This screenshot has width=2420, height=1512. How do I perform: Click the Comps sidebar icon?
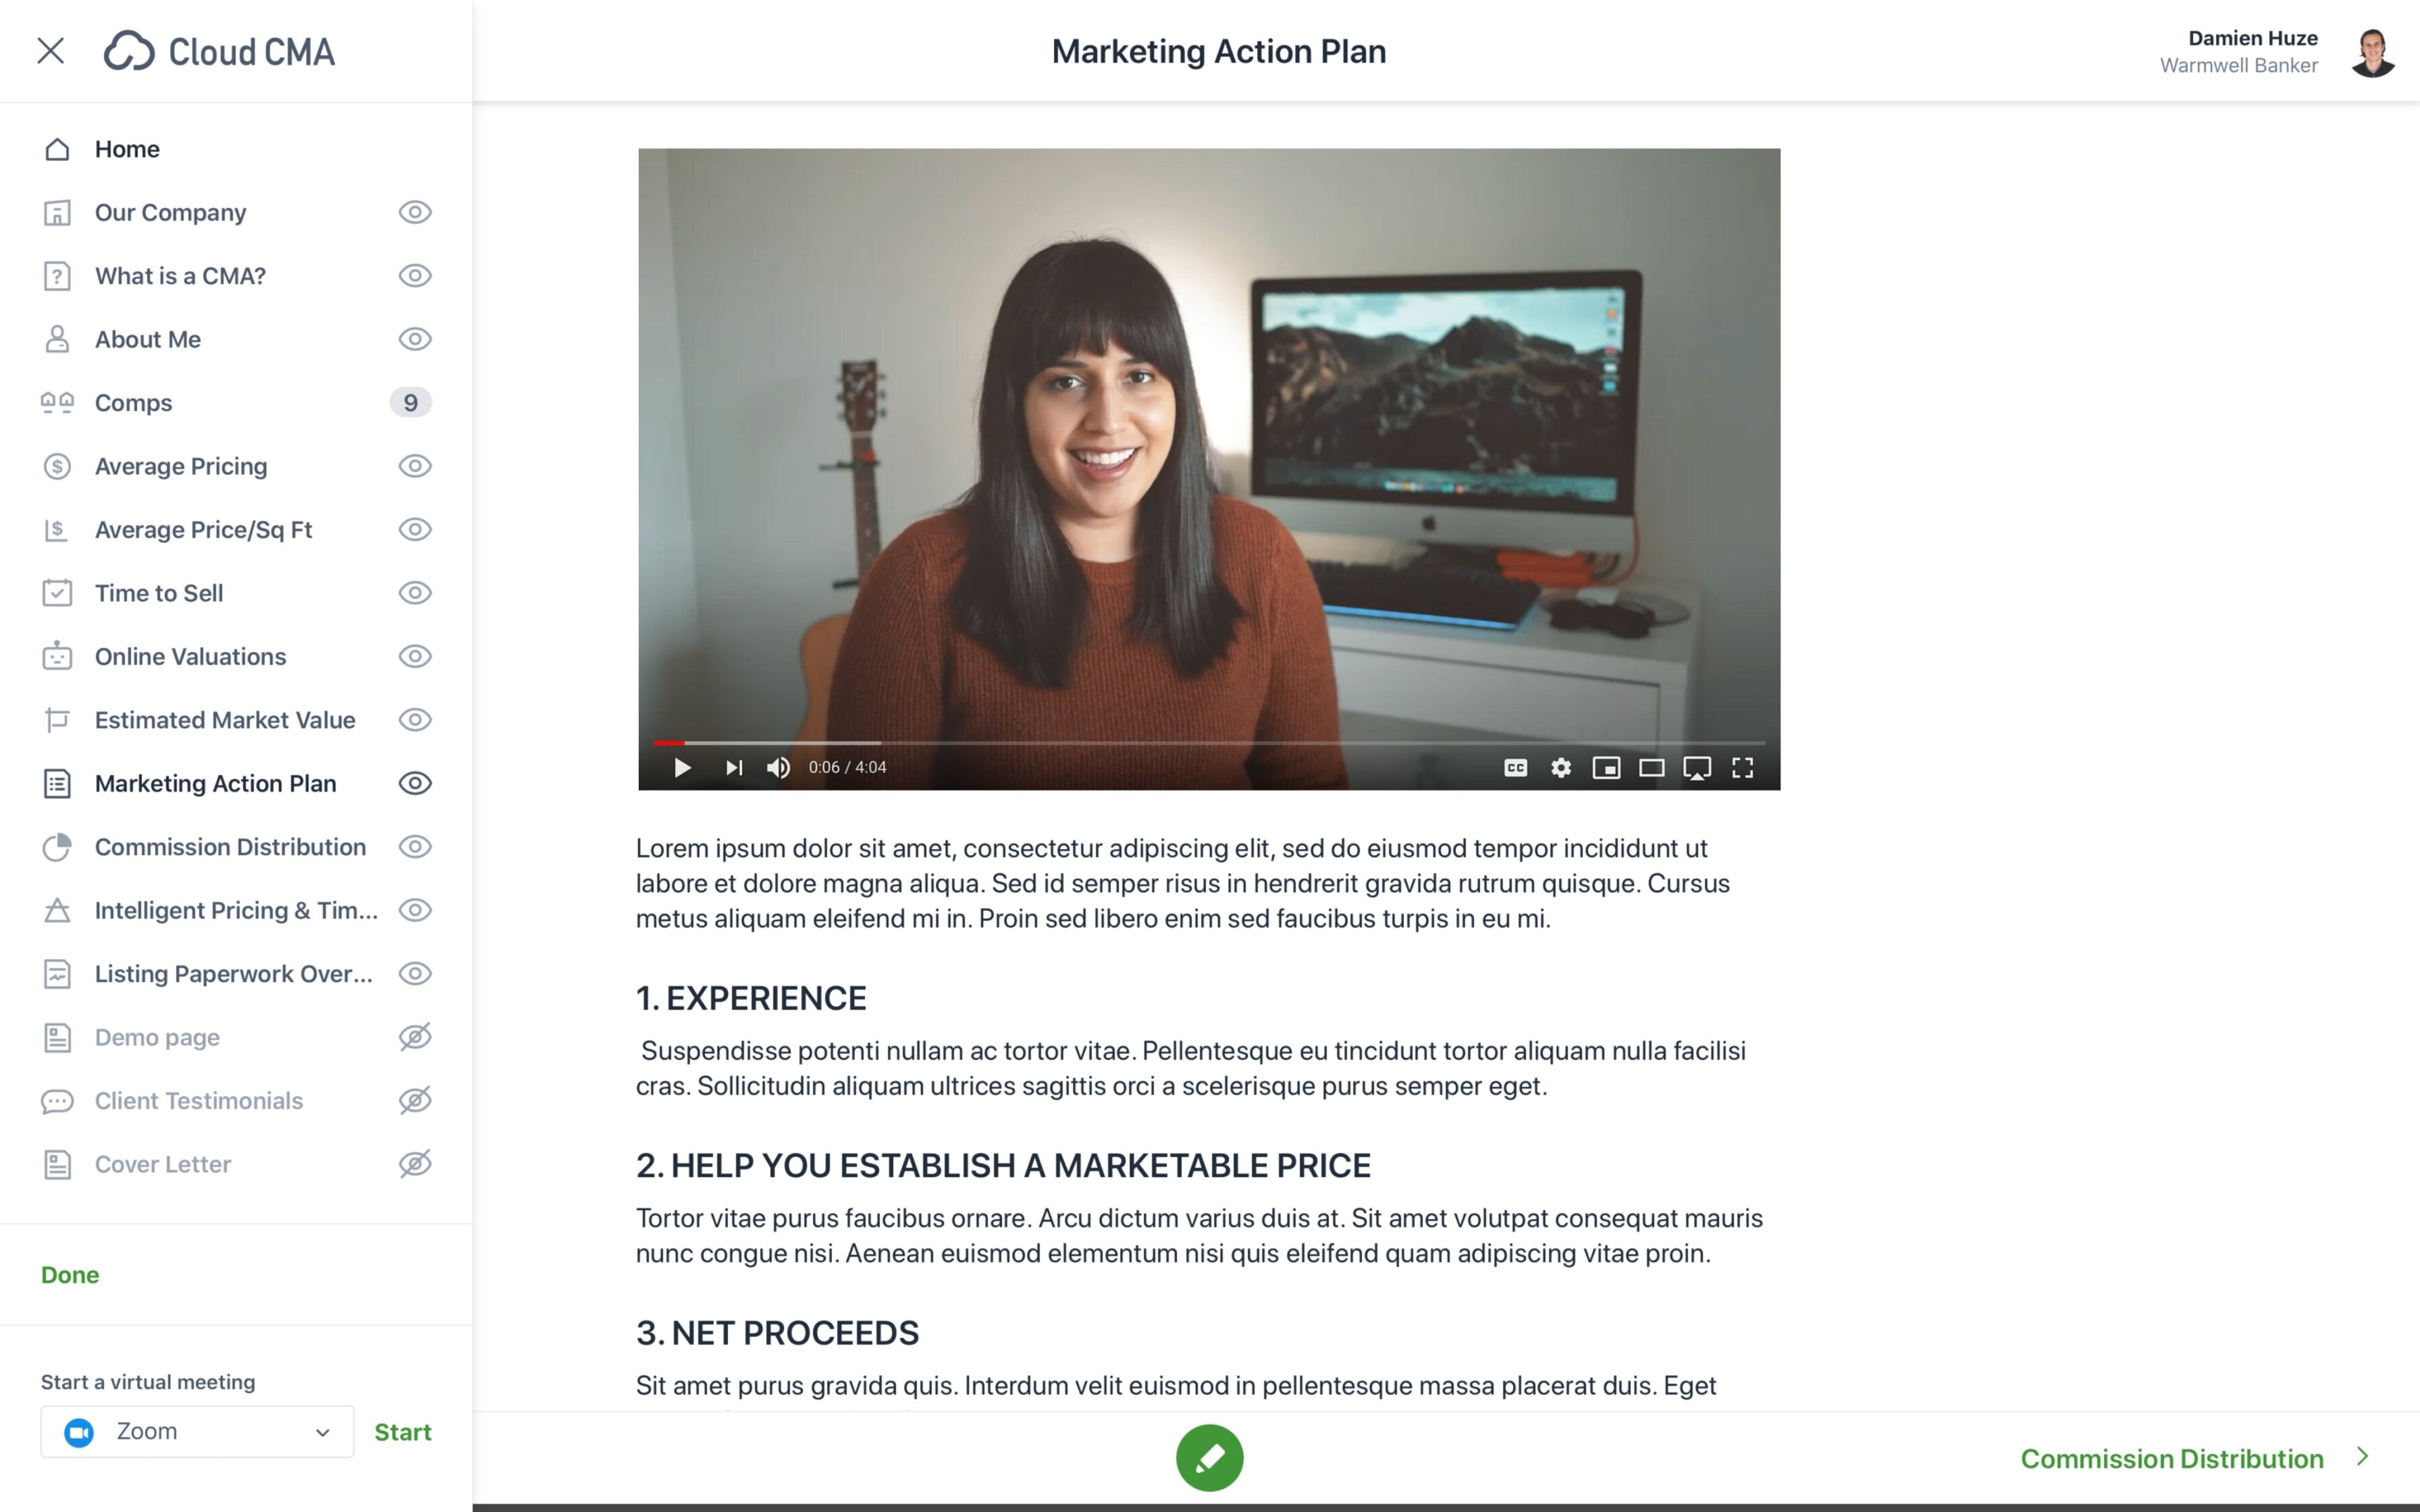(x=57, y=402)
